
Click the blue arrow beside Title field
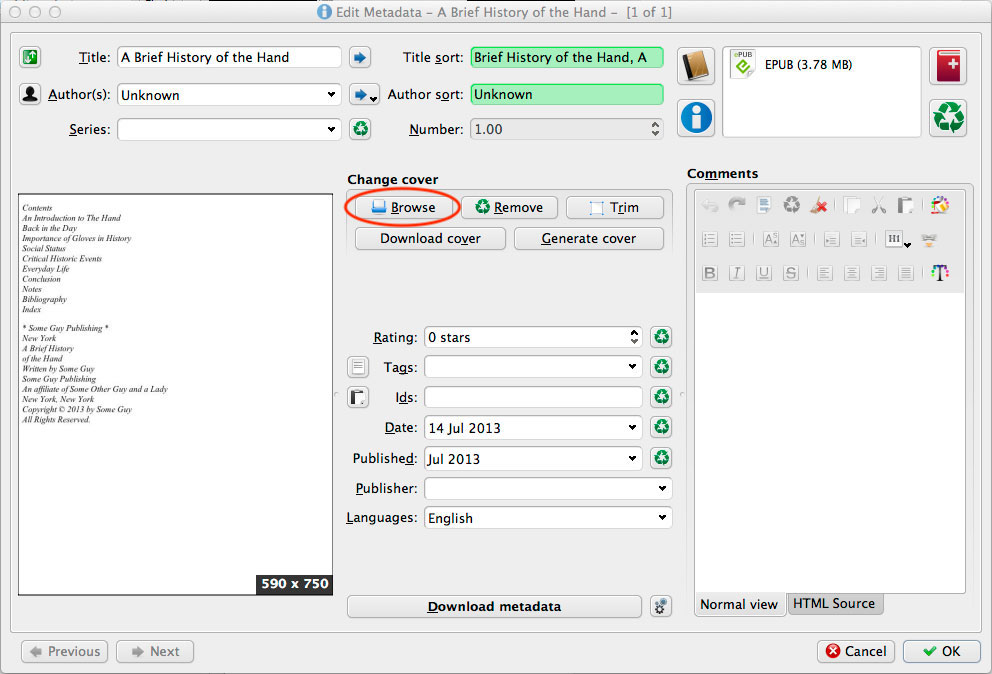pos(359,57)
